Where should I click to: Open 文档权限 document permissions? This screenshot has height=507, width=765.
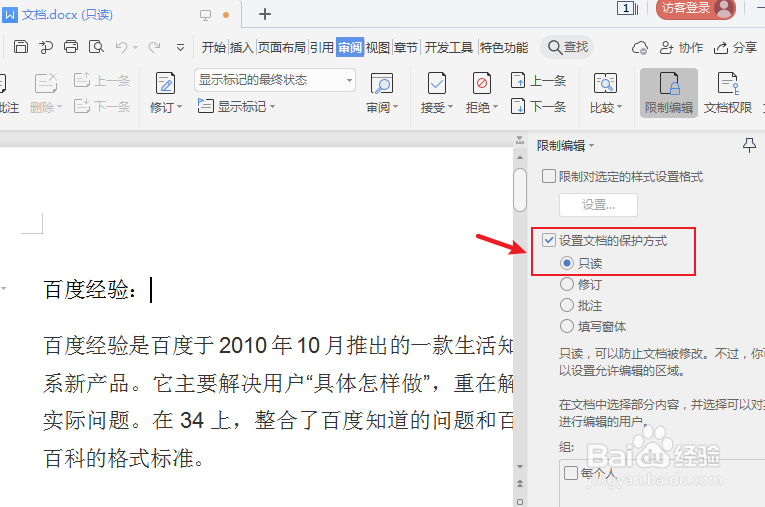(727, 93)
